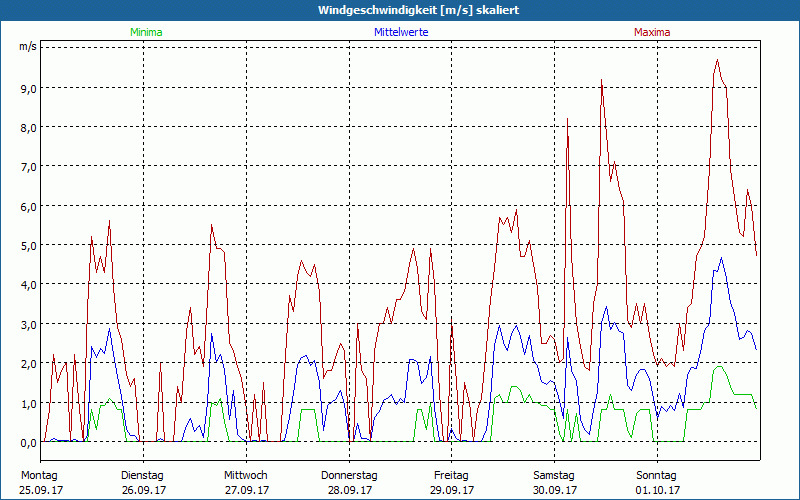Click the '1,0' y-axis value
Screen dimensions: 800x500
28,403
